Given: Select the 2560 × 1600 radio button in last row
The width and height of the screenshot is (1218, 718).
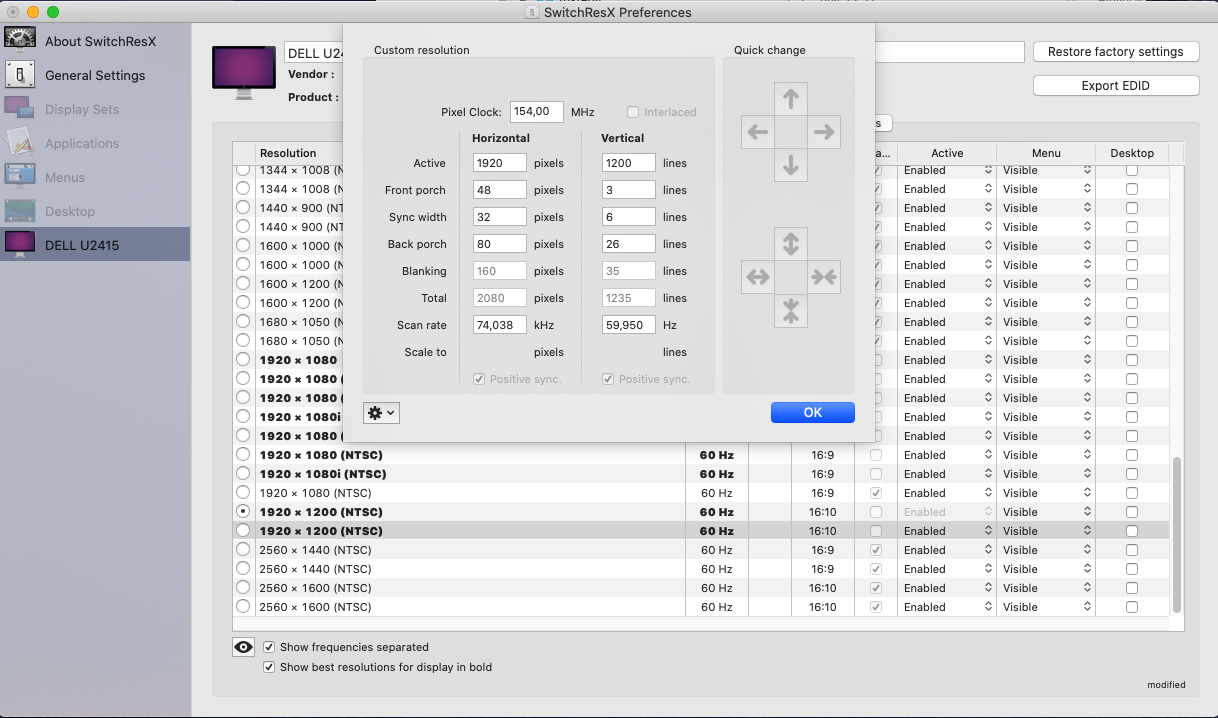Looking at the screenshot, I should (243, 607).
